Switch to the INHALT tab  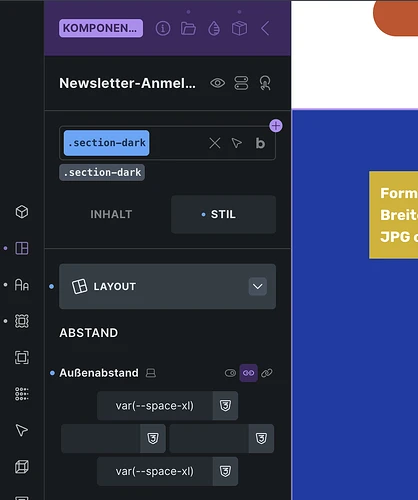pos(111,214)
